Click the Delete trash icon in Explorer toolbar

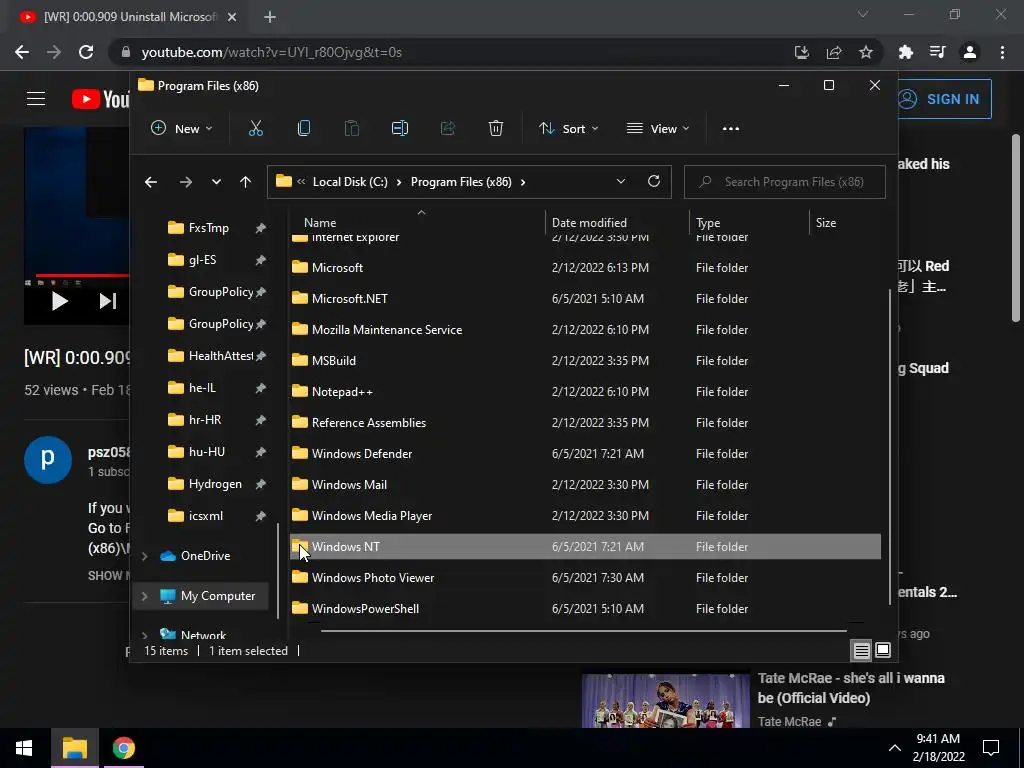[496, 129]
